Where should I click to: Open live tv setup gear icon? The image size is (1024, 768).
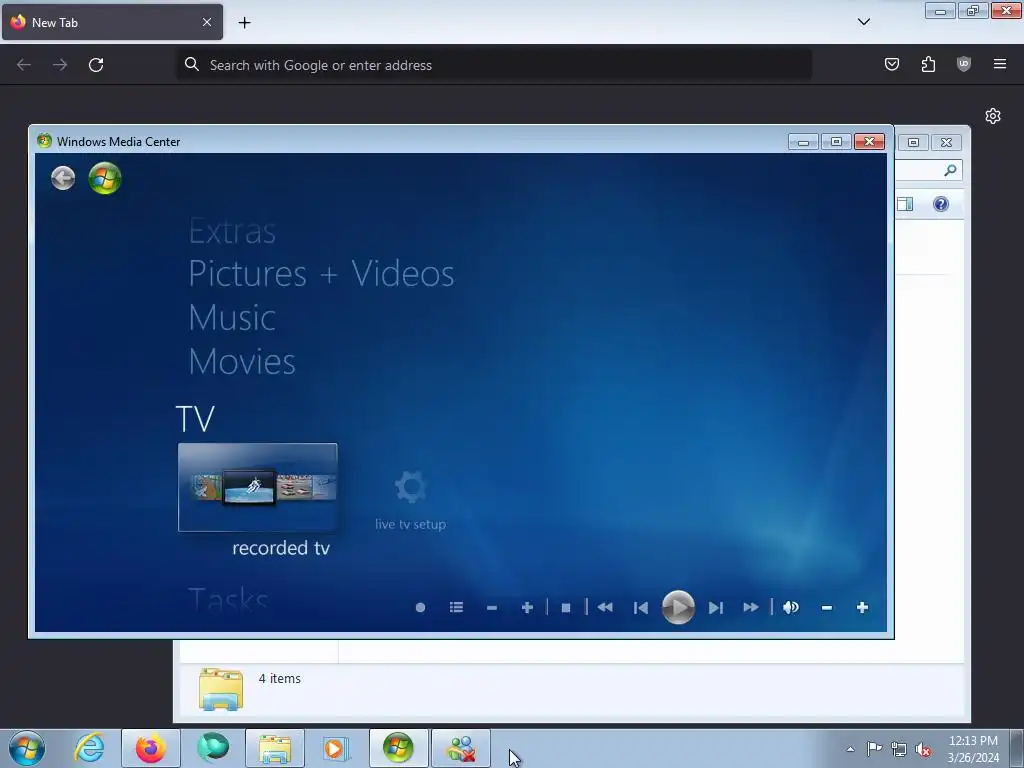click(x=411, y=487)
